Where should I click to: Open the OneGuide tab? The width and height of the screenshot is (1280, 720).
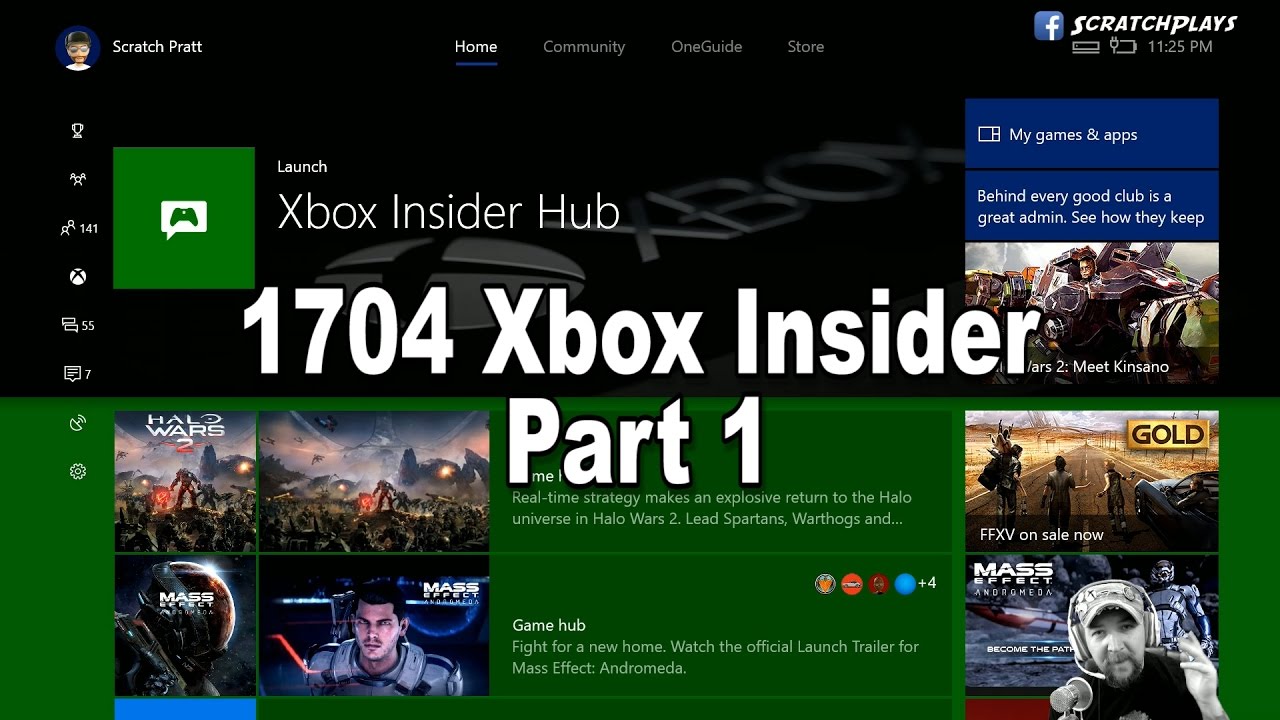(707, 47)
